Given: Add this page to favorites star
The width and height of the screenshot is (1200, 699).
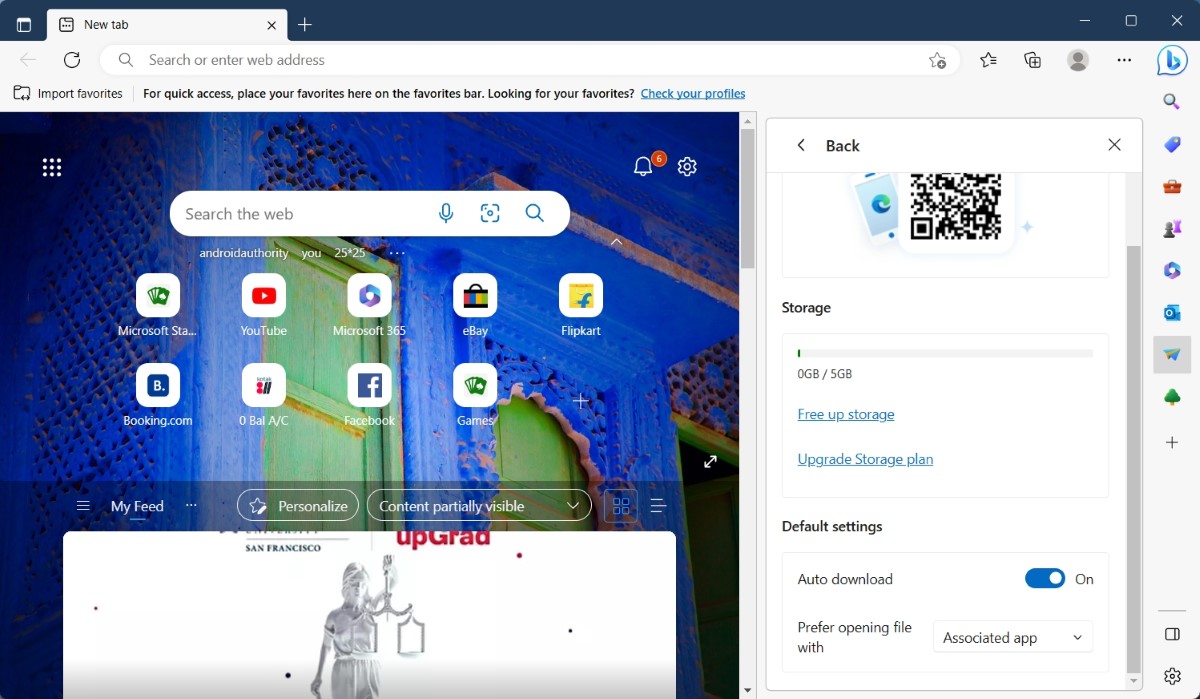Looking at the screenshot, I should point(937,60).
